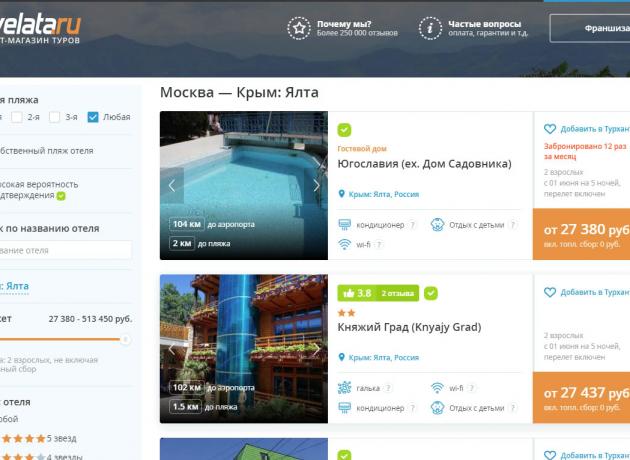Viewport: 630px width, 460px height.
Task: Open wi-fi help hint on Югославия card
Action: pyautogui.click(x=379, y=245)
